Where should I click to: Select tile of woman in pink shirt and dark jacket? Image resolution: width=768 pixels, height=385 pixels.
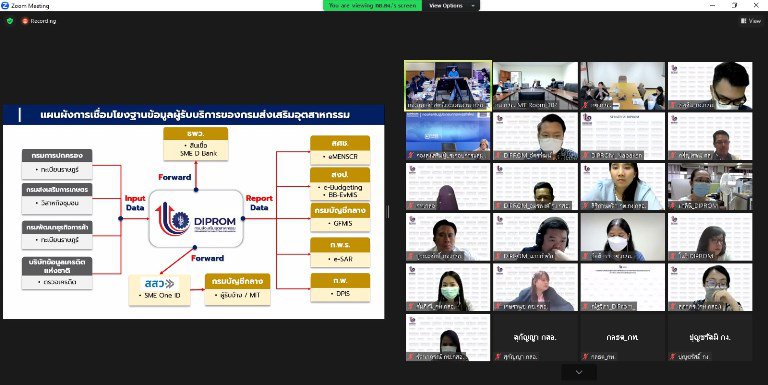pyautogui.click(x=535, y=287)
